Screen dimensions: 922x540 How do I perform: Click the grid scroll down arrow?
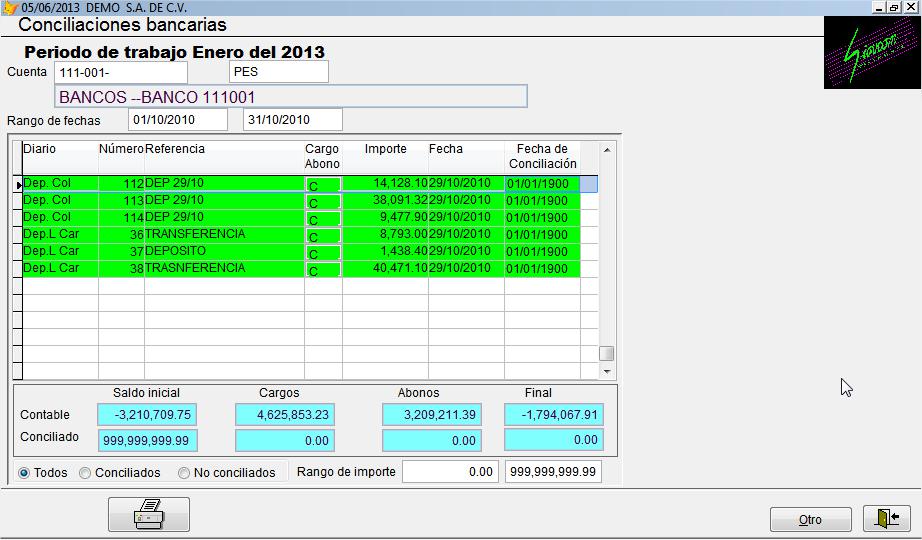pos(607,372)
